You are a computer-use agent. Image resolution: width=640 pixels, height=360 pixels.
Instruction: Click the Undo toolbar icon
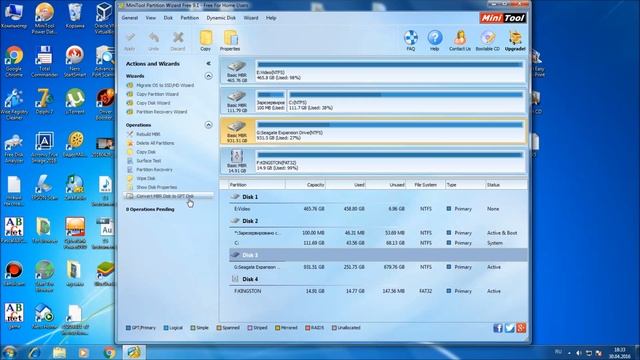[x=153, y=41]
